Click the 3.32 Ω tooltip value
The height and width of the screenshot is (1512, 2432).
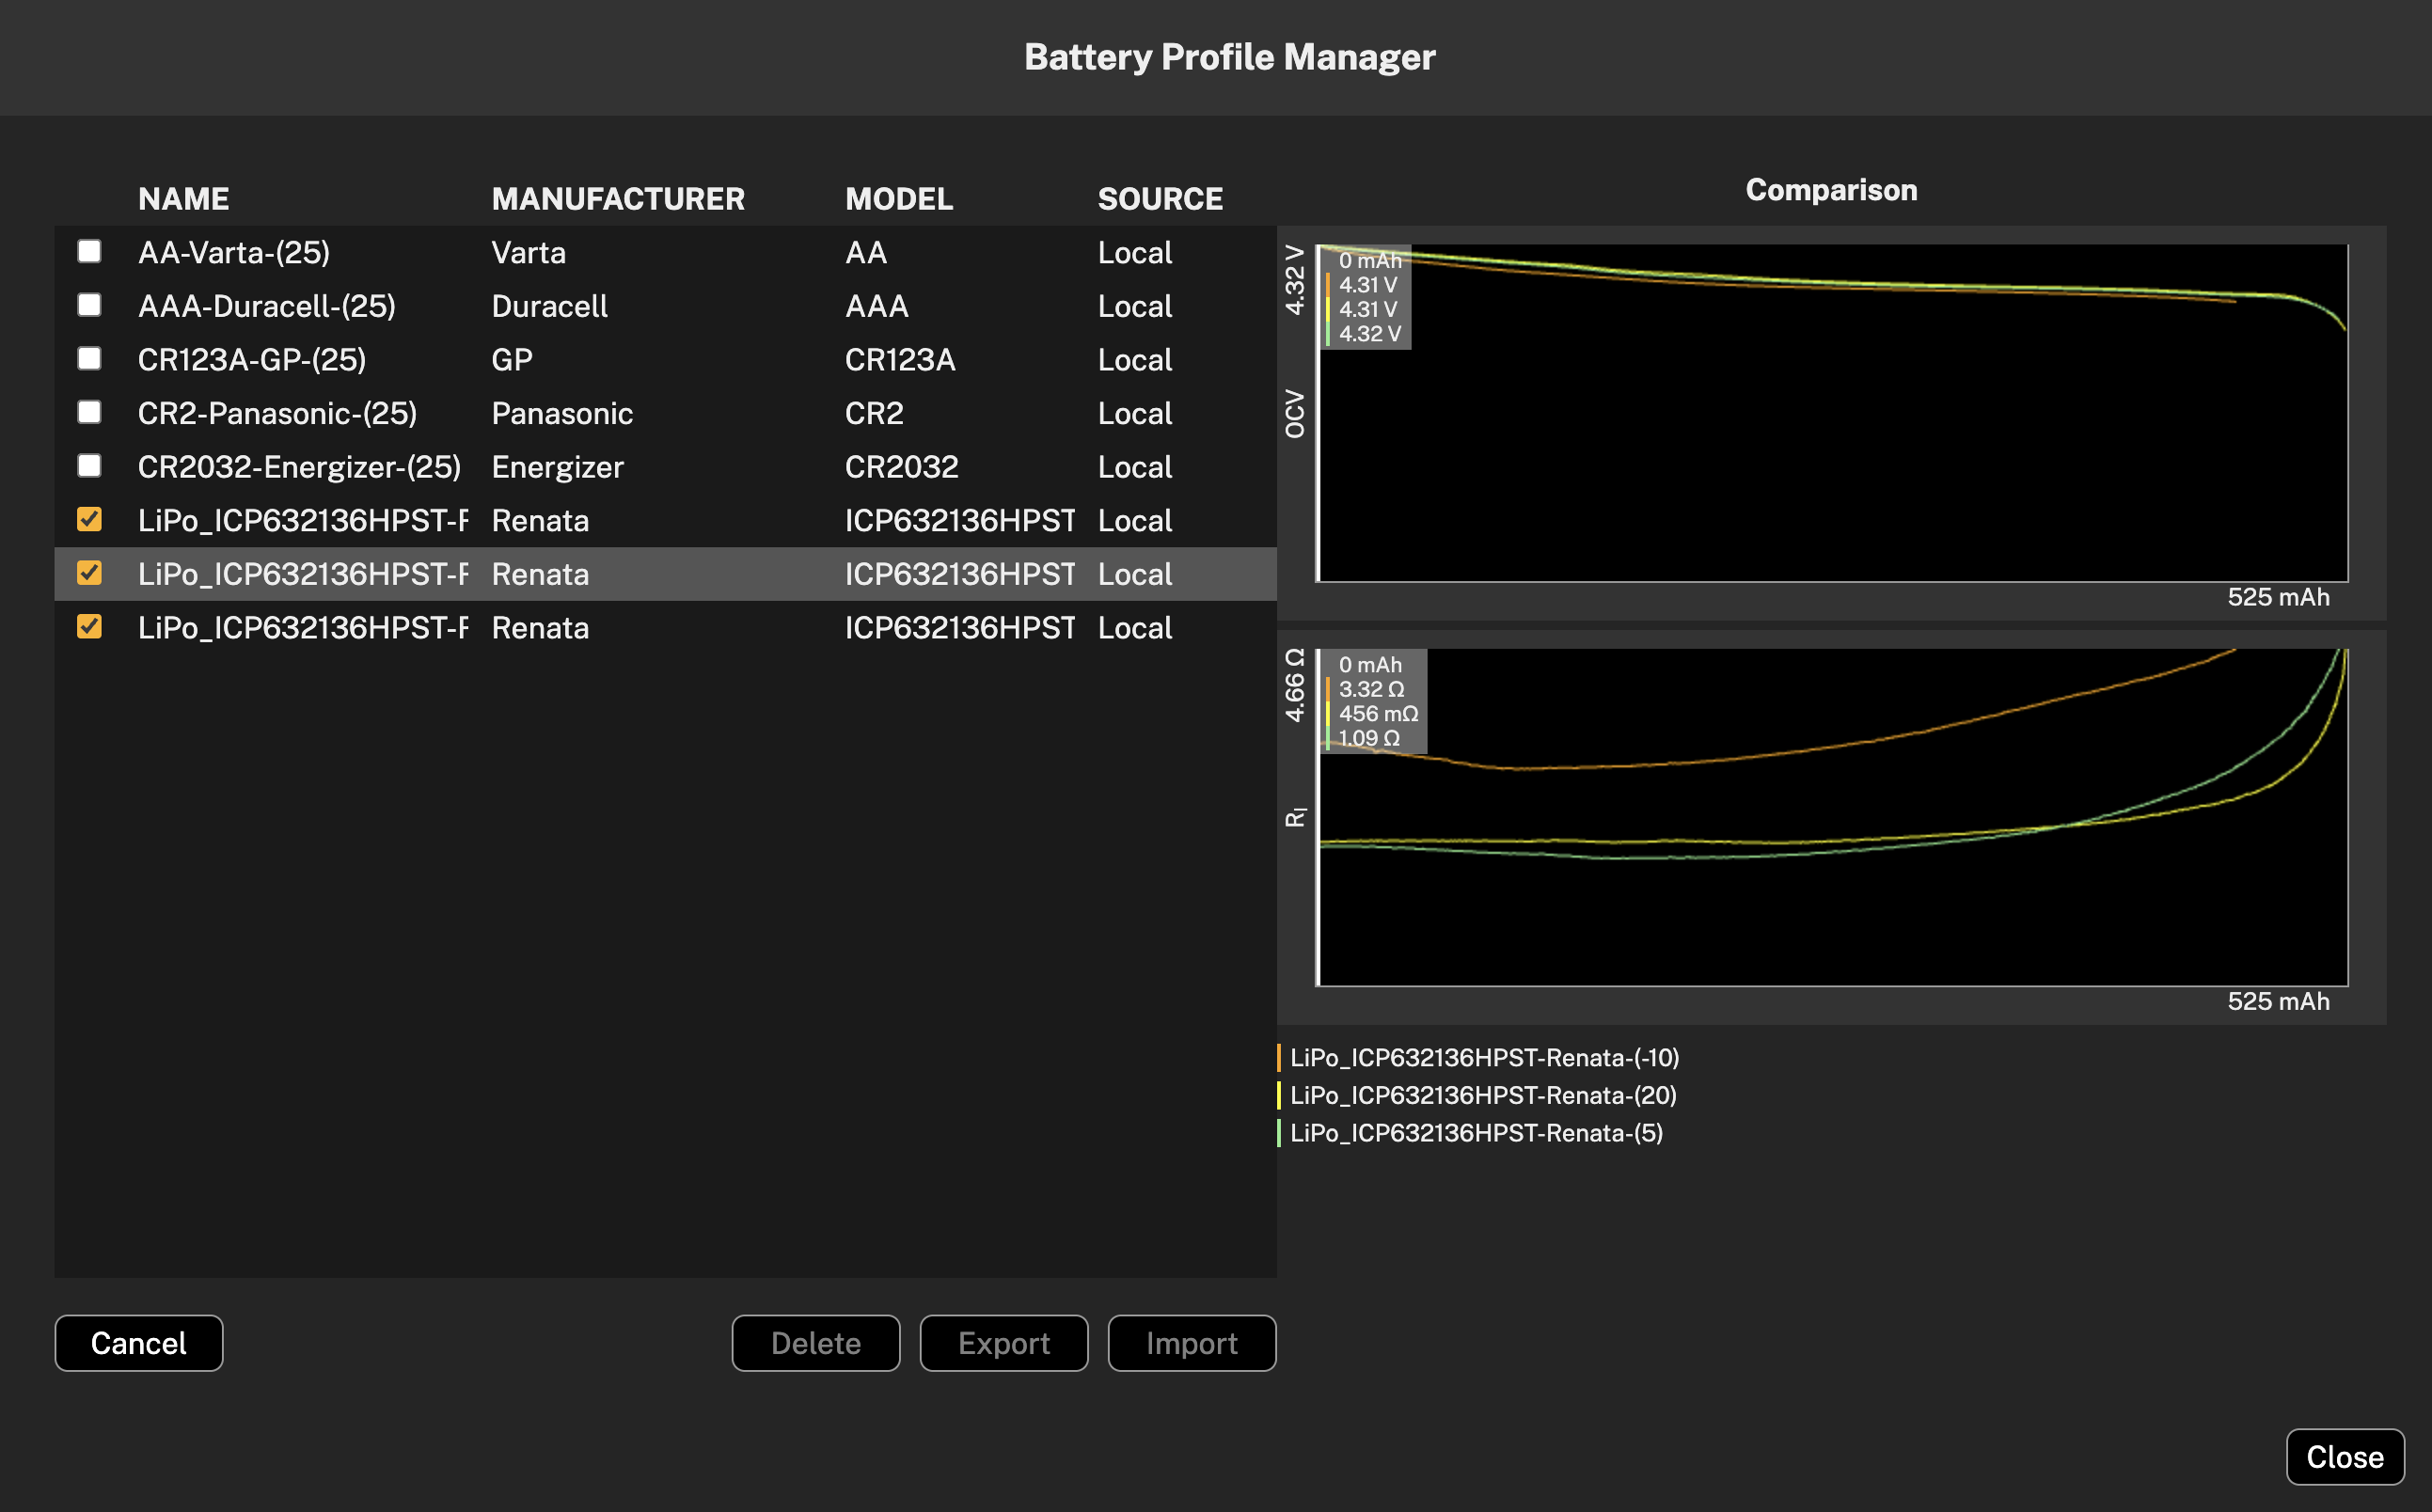point(1371,690)
